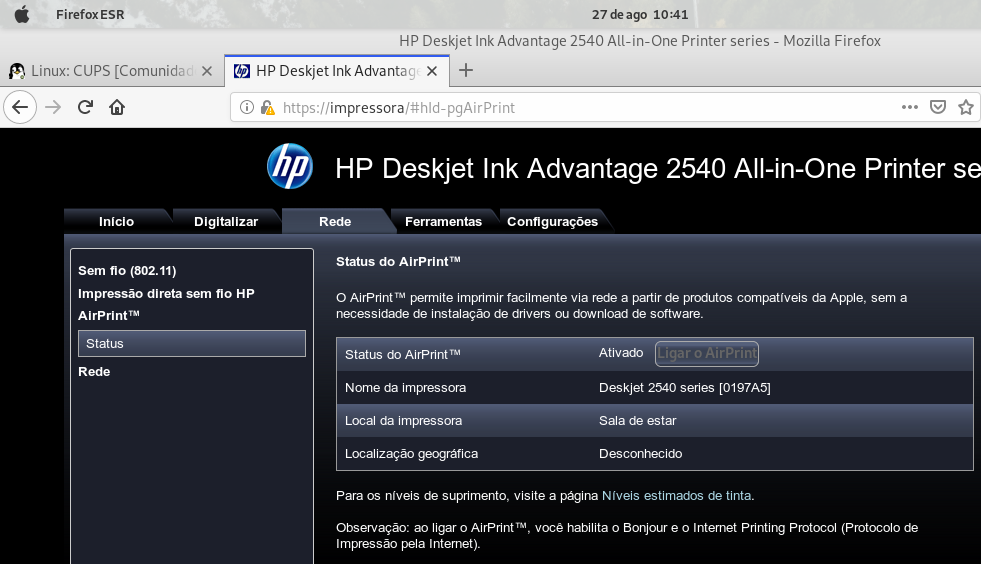Click the Sala de estar location value

tap(638, 421)
